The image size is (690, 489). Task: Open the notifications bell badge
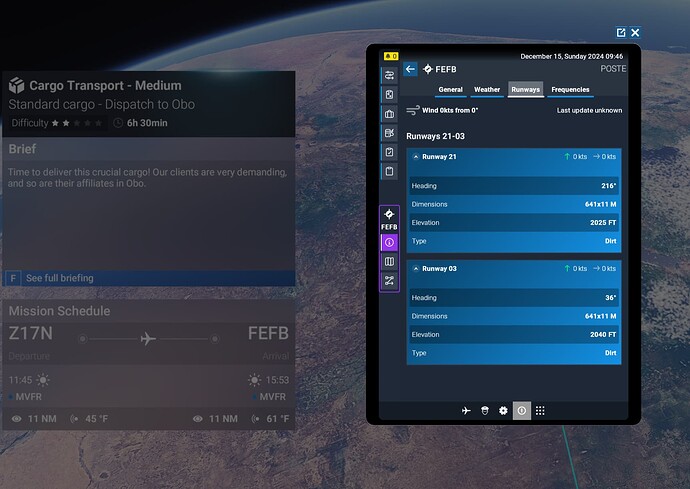click(391, 56)
